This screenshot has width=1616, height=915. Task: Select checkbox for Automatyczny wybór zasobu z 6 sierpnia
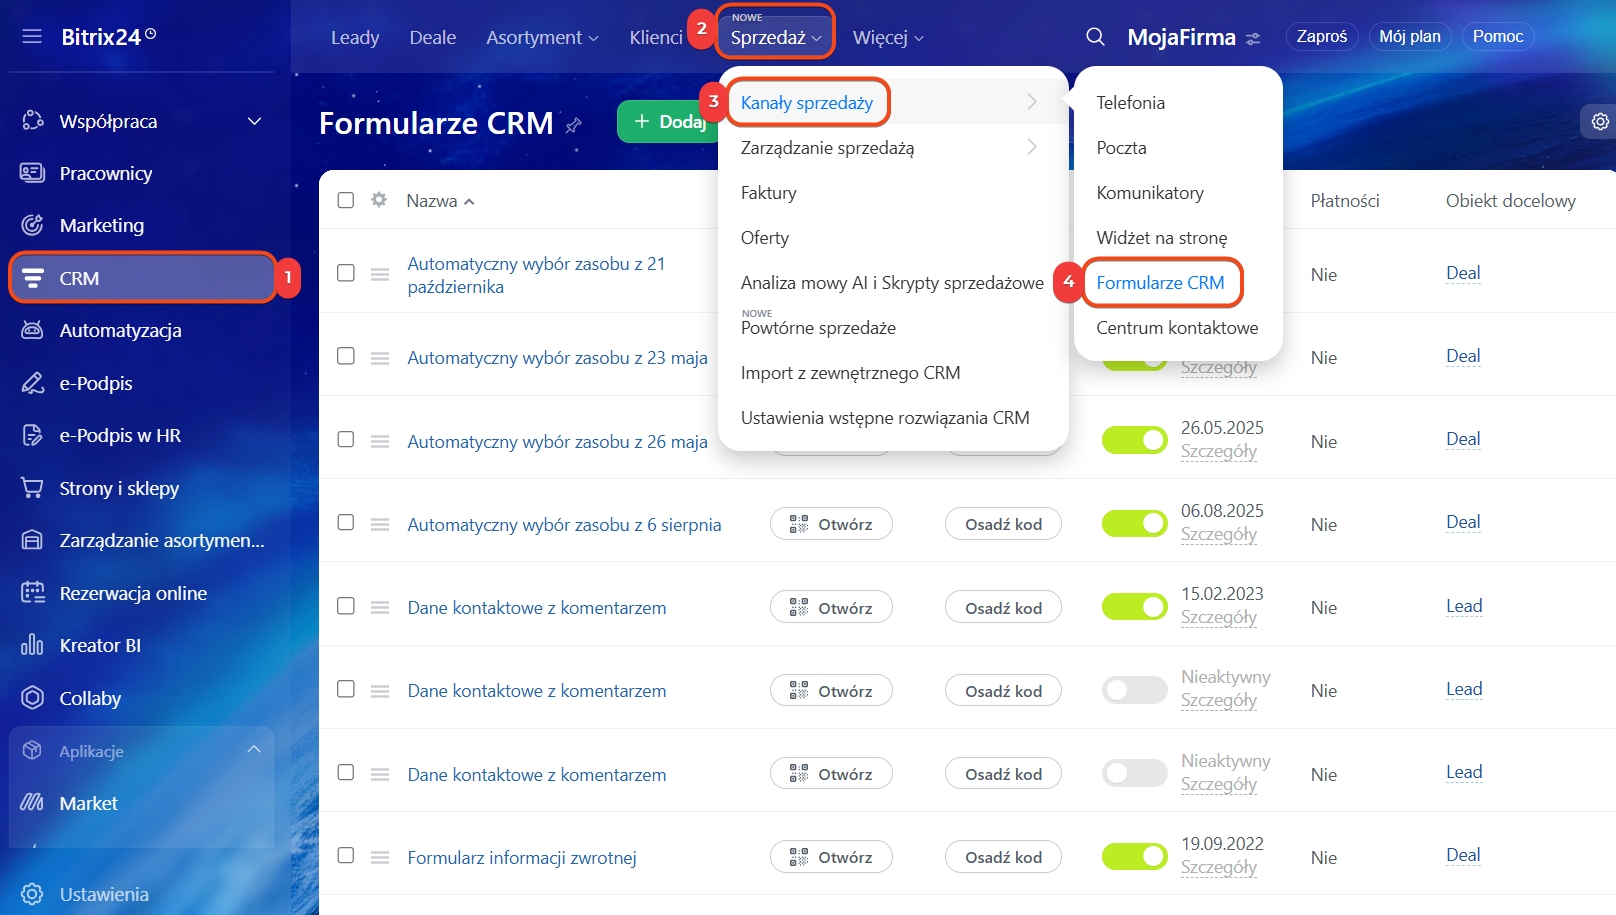[346, 522]
